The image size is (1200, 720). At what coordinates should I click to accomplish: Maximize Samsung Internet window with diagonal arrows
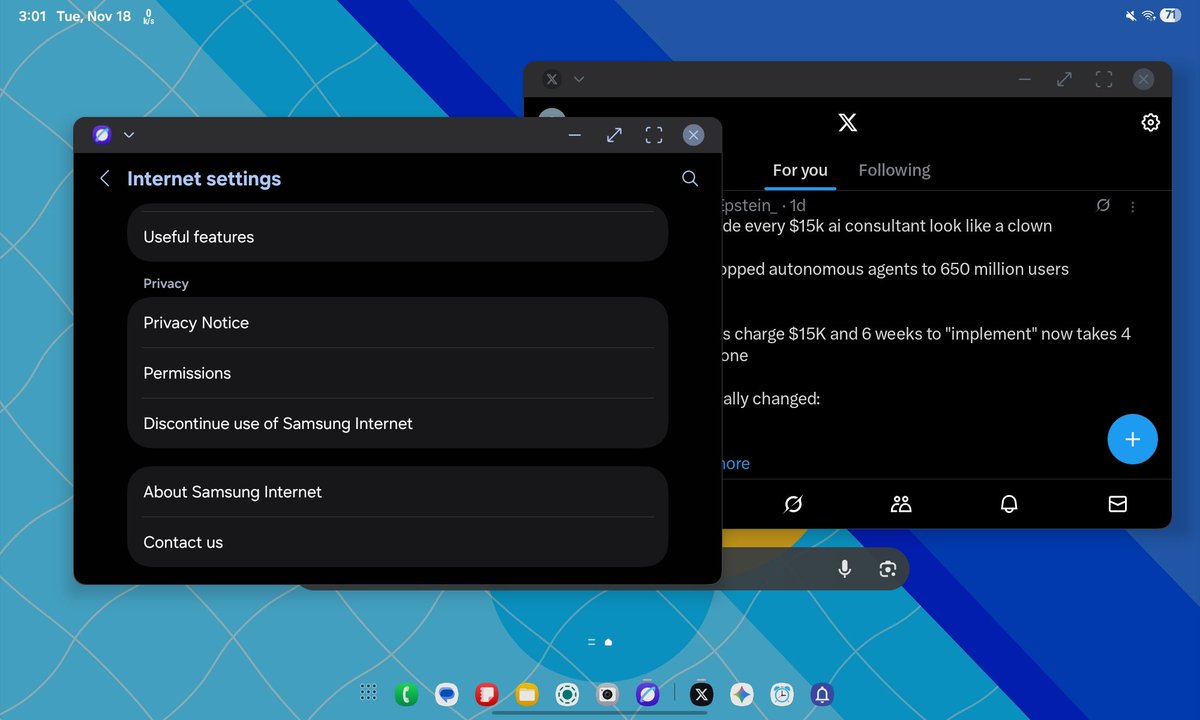(614, 135)
